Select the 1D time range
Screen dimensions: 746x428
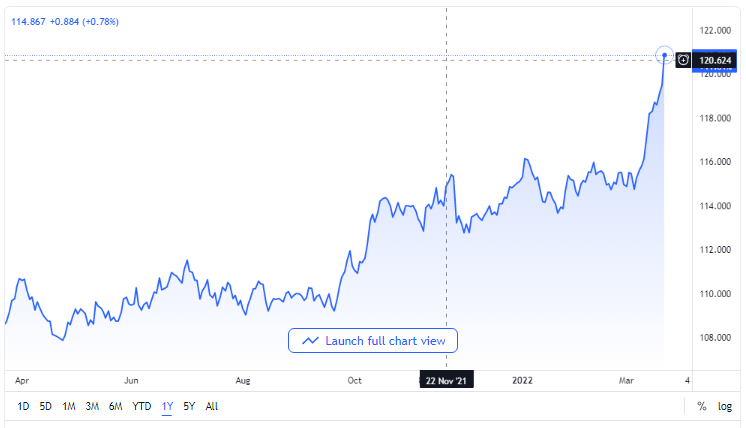tap(25, 407)
